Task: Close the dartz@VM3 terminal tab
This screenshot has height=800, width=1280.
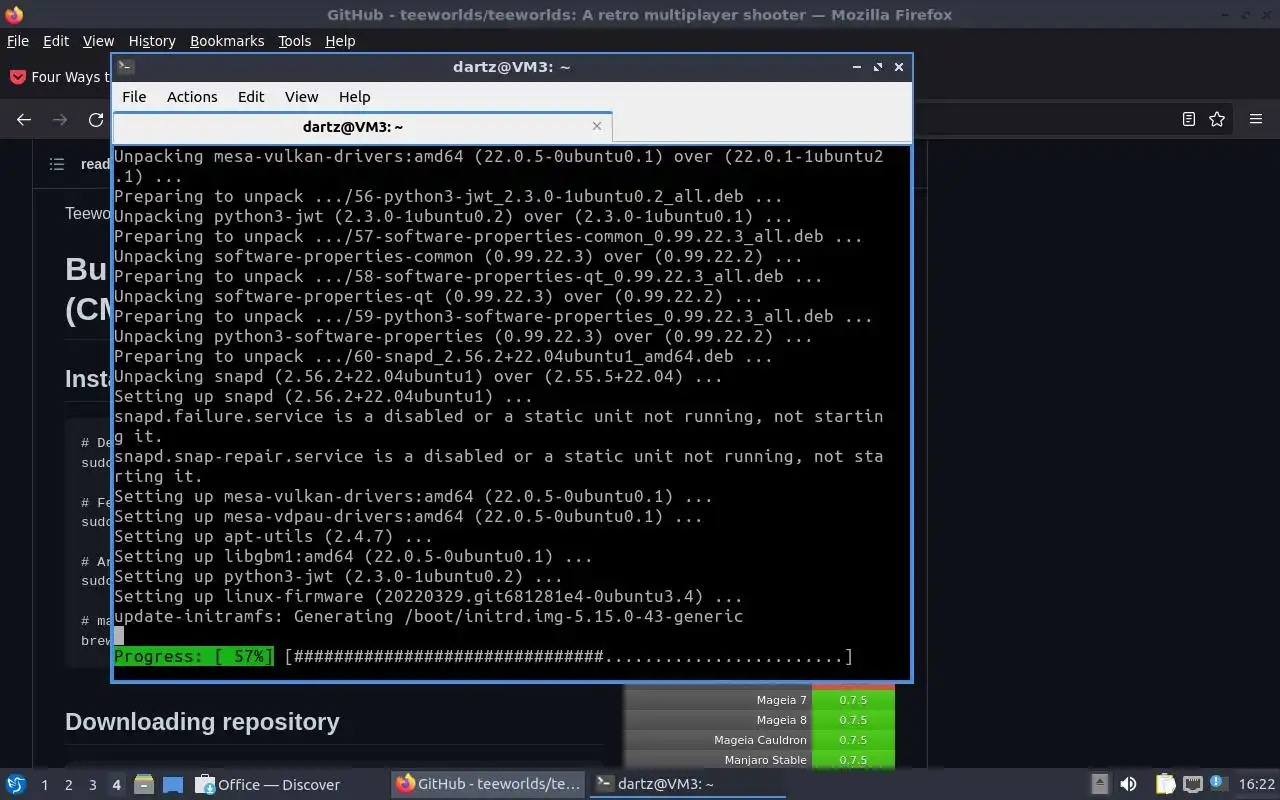Action: pyautogui.click(x=597, y=126)
